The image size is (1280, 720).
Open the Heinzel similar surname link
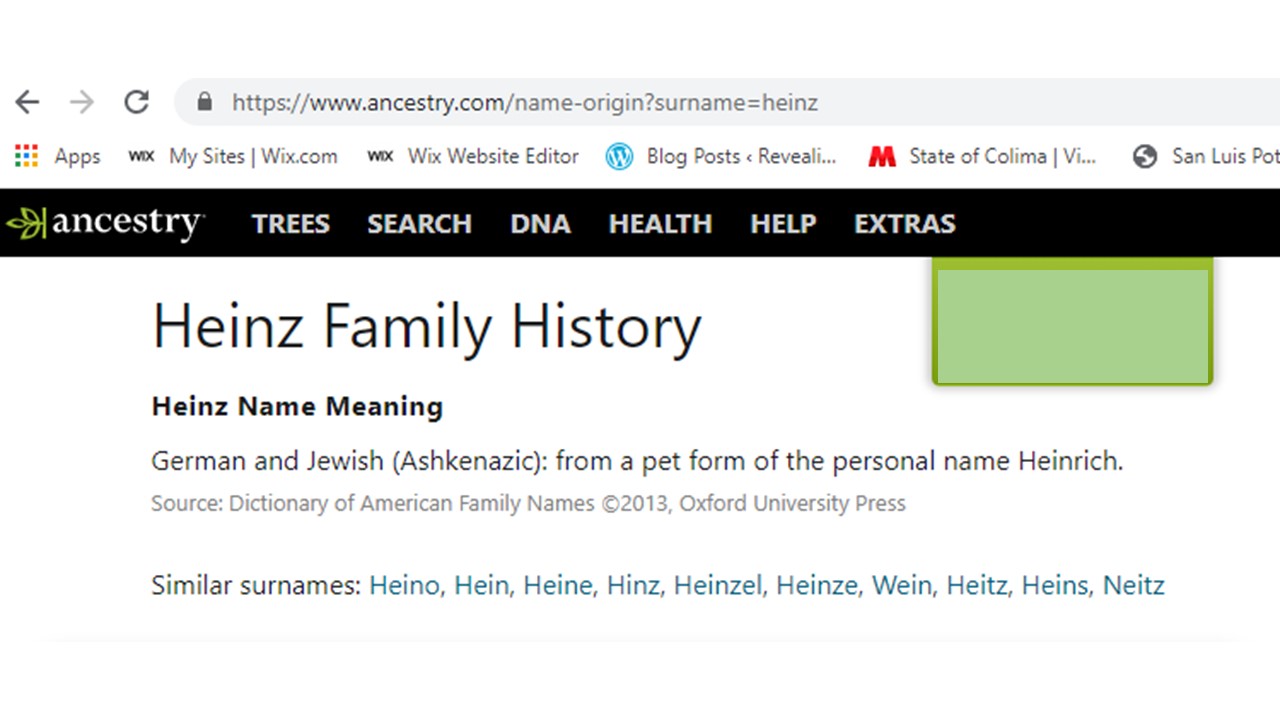pyautogui.click(x=717, y=585)
